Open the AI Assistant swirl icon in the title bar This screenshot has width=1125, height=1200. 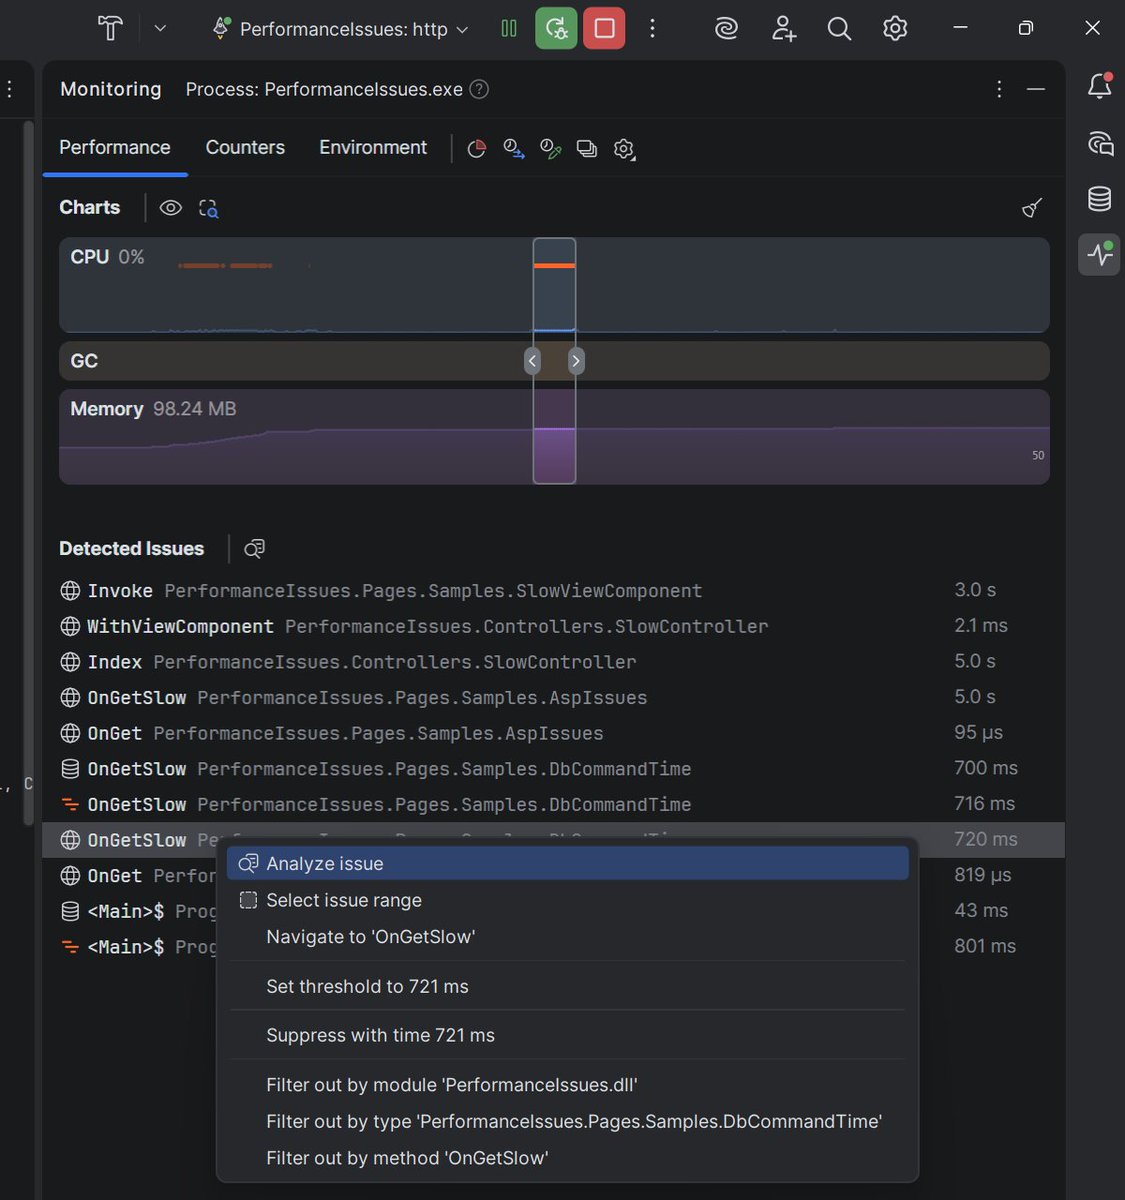(727, 29)
